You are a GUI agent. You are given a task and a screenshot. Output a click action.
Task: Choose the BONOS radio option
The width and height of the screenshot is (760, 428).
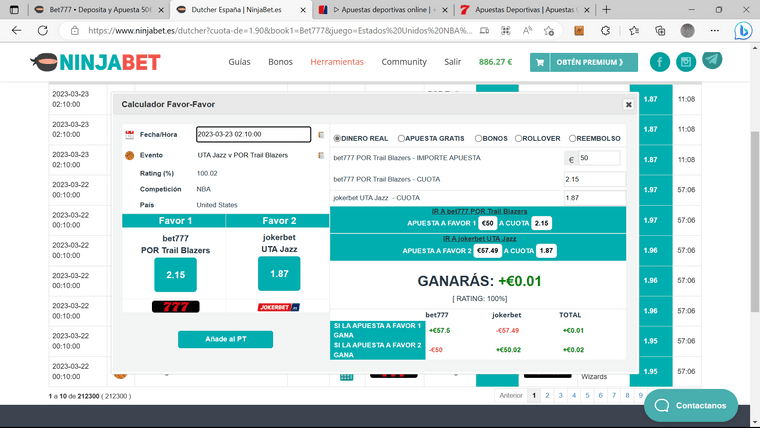click(x=478, y=139)
